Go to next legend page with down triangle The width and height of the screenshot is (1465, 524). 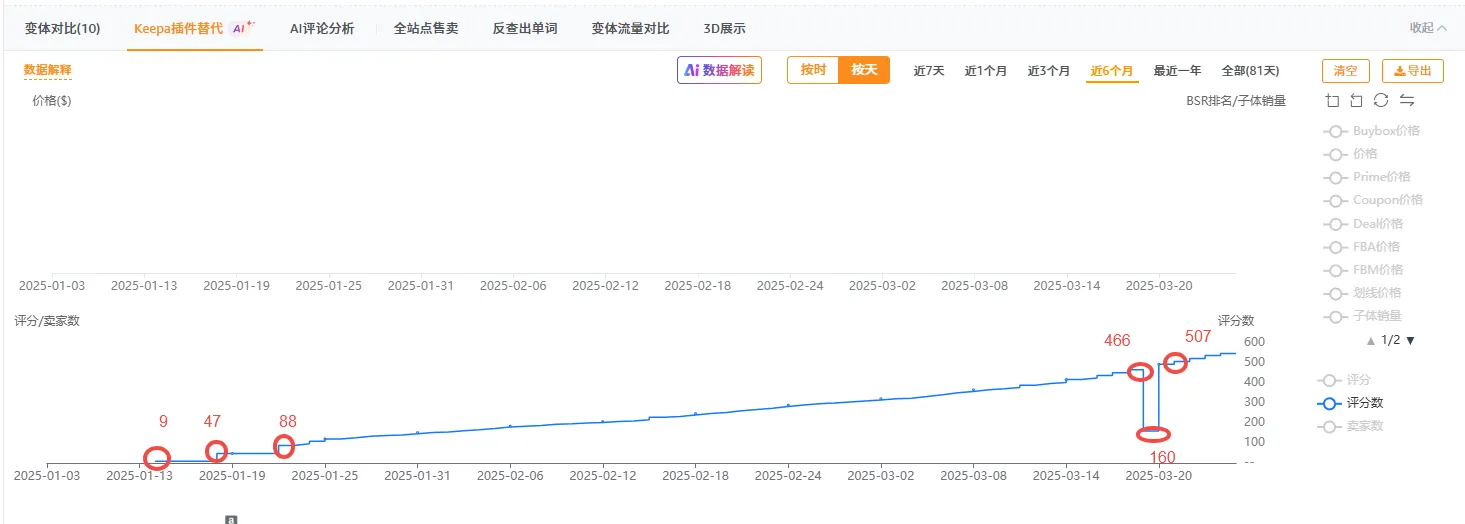pos(1410,340)
